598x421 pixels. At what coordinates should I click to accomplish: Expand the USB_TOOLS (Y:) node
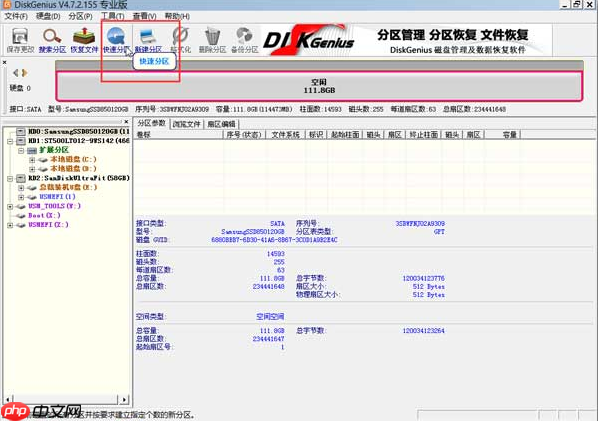[10, 206]
